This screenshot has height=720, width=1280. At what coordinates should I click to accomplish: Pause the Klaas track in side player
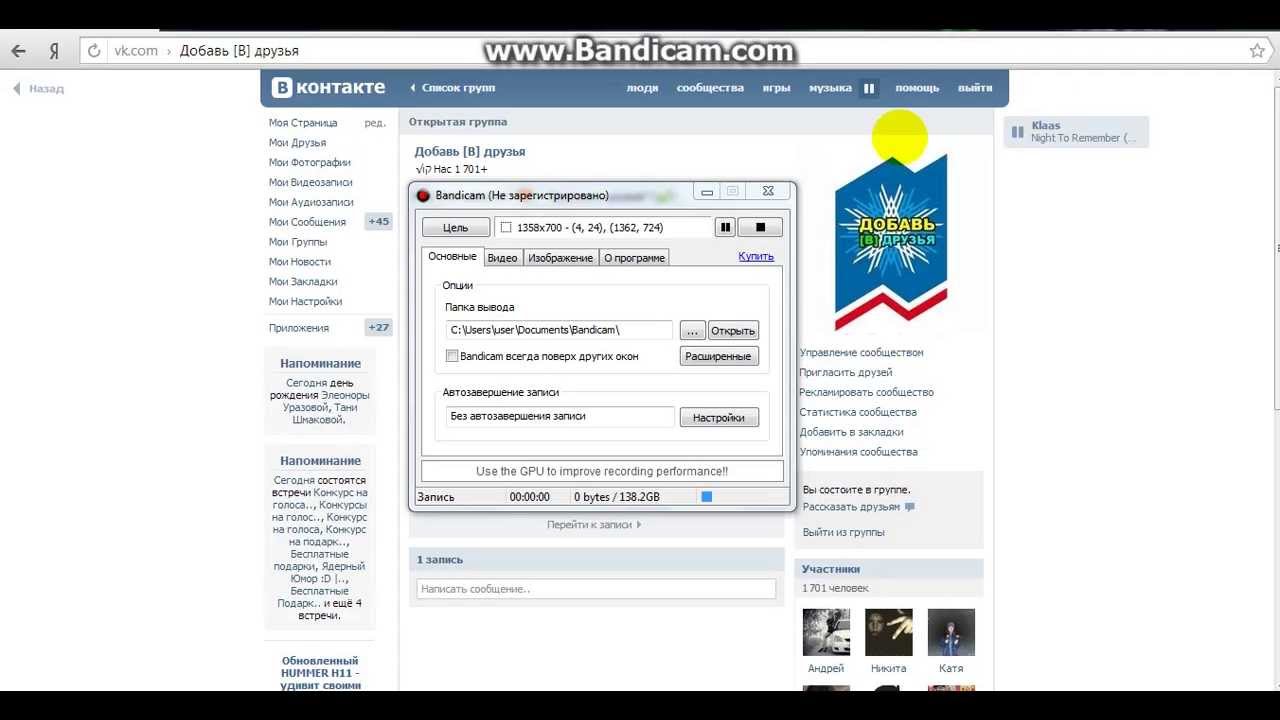(1017, 132)
